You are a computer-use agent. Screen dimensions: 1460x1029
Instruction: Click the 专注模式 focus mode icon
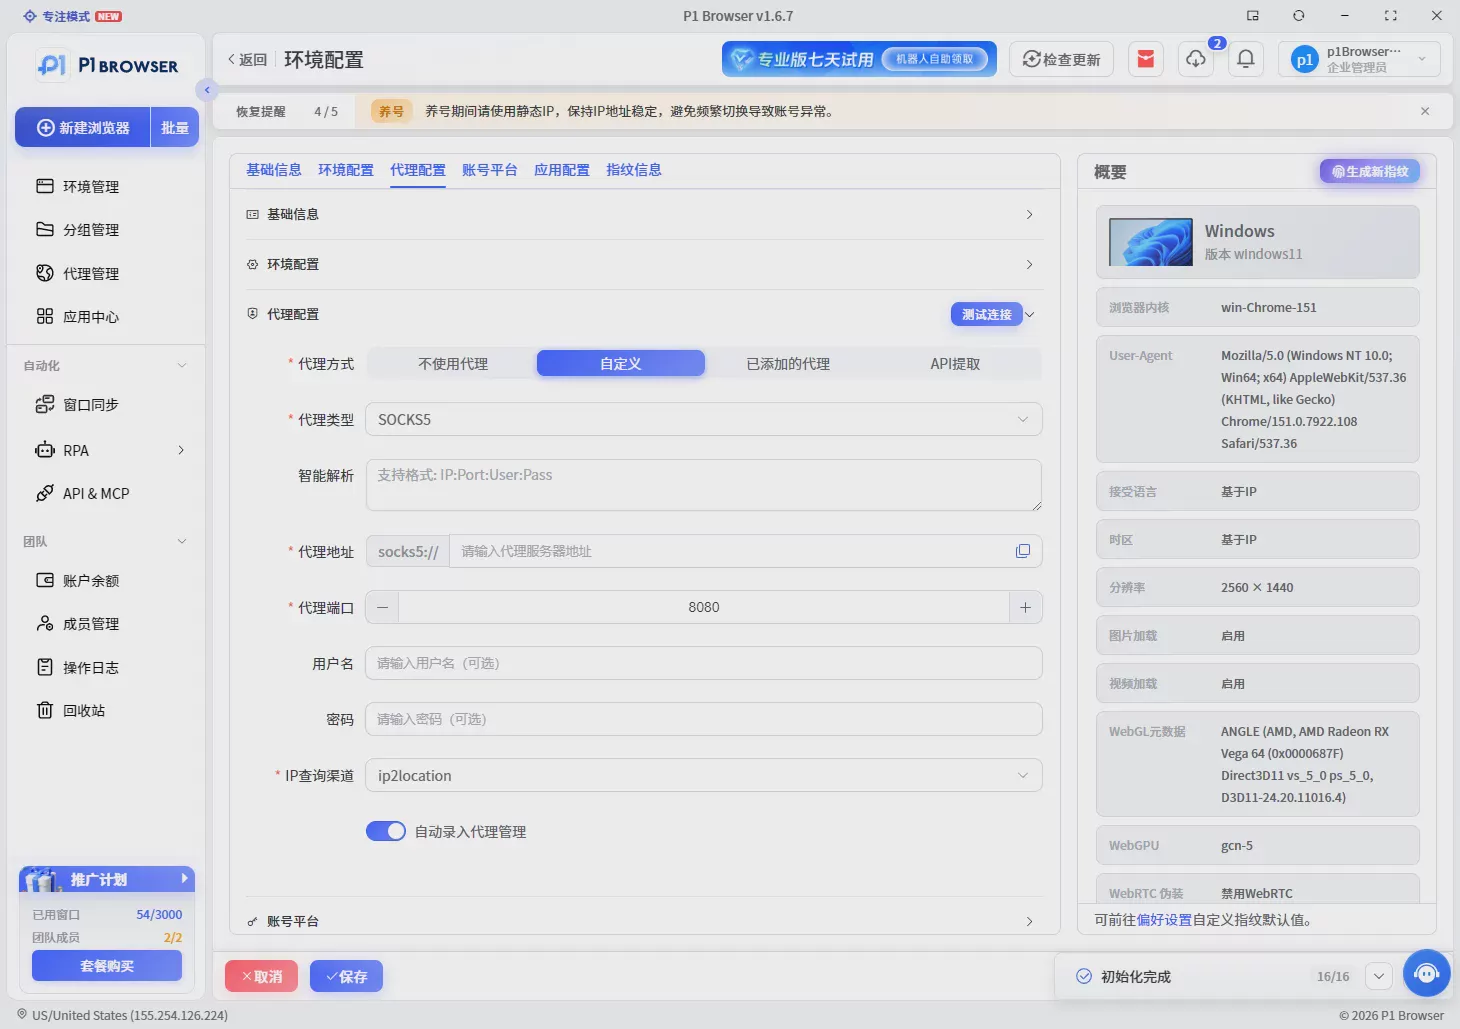(x=30, y=16)
